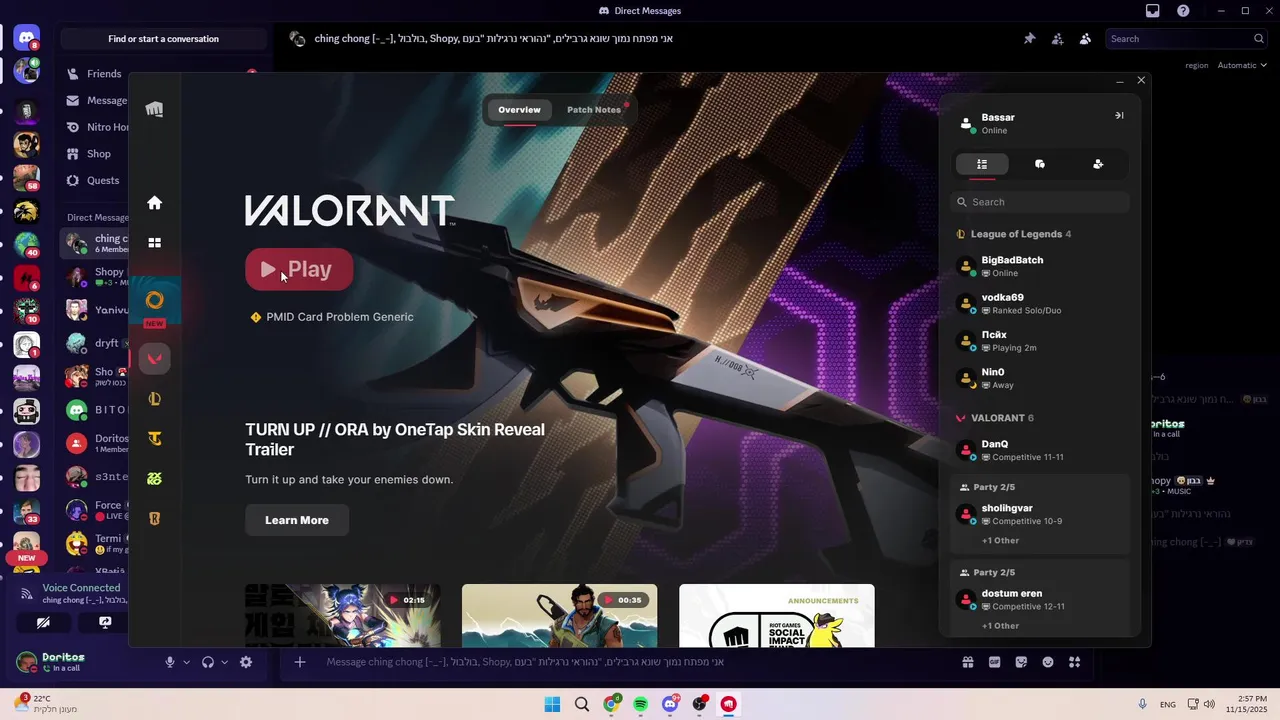Play the 02:15 video thumbnail
The width and height of the screenshot is (1280, 720).
343,616
